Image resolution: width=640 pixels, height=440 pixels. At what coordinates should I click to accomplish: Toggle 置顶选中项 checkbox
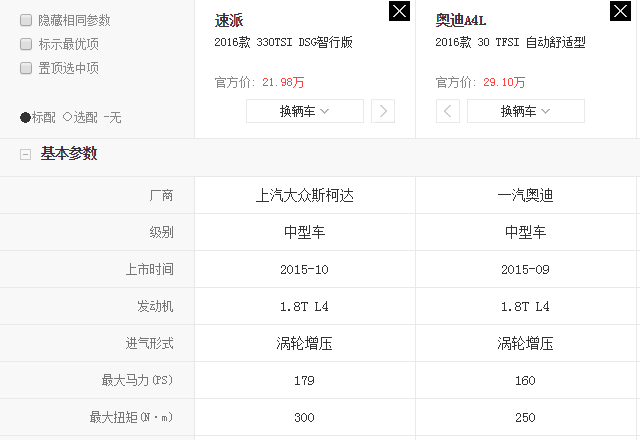tap(26, 68)
